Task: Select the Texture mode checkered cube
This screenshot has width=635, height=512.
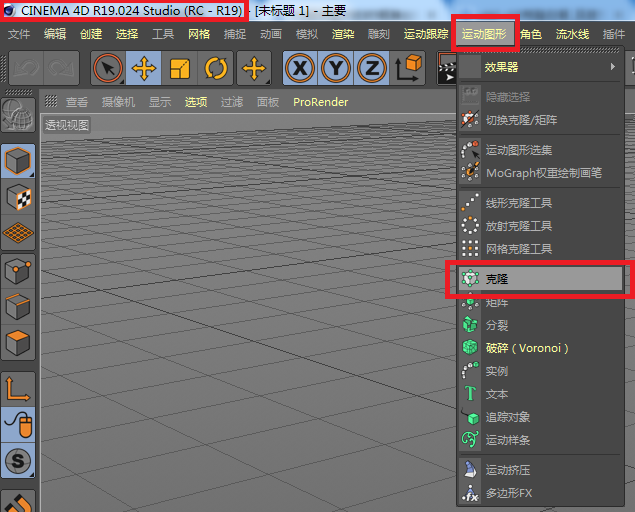Action: click(18, 197)
